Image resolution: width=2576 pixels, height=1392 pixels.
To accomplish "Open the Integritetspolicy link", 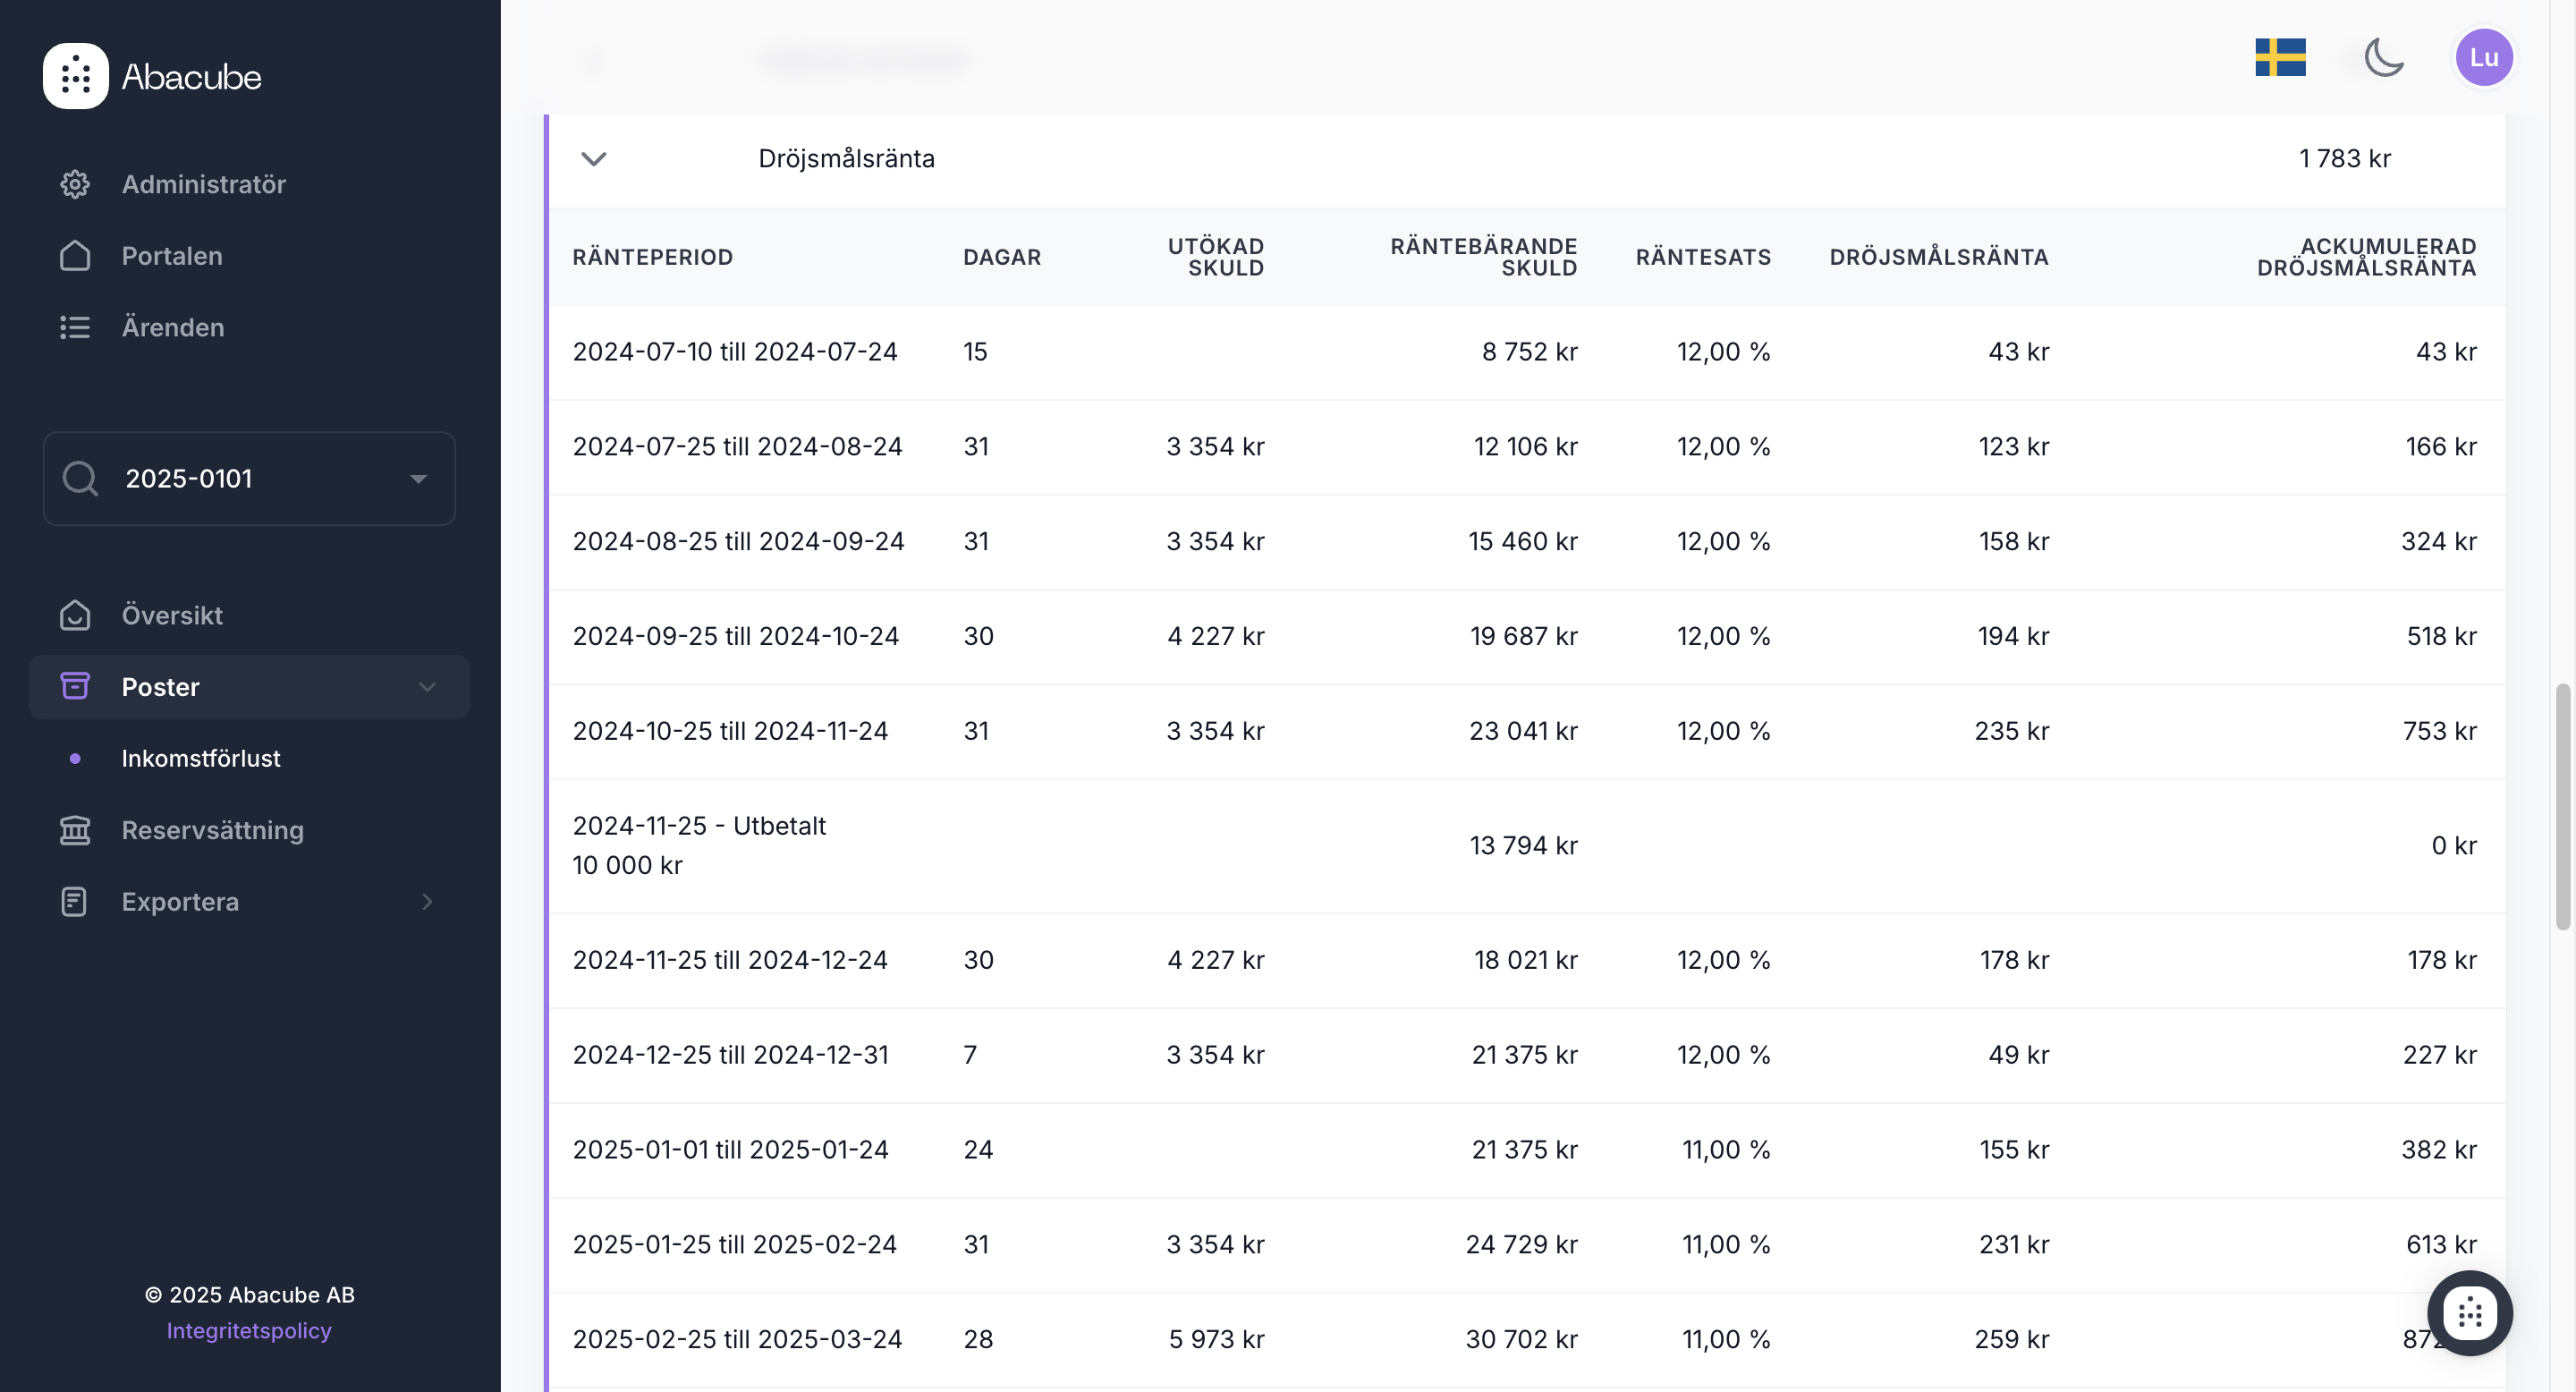I will pos(249,1331).
